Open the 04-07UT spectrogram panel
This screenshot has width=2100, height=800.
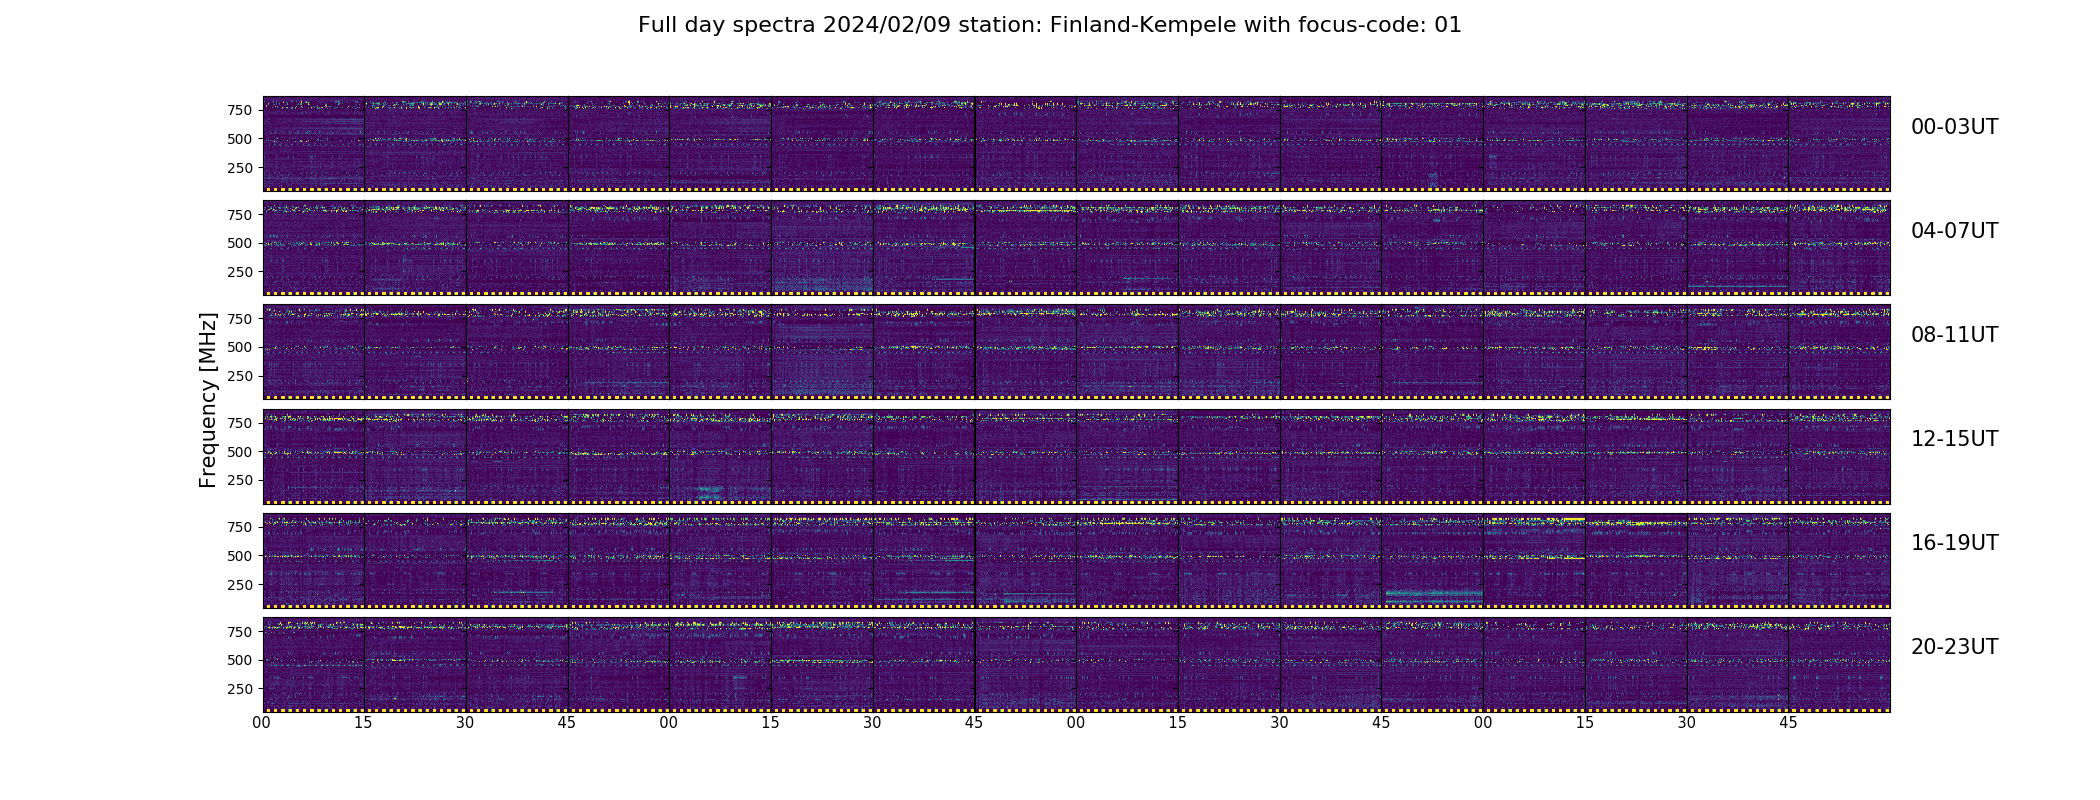(x=1076, y=248)
